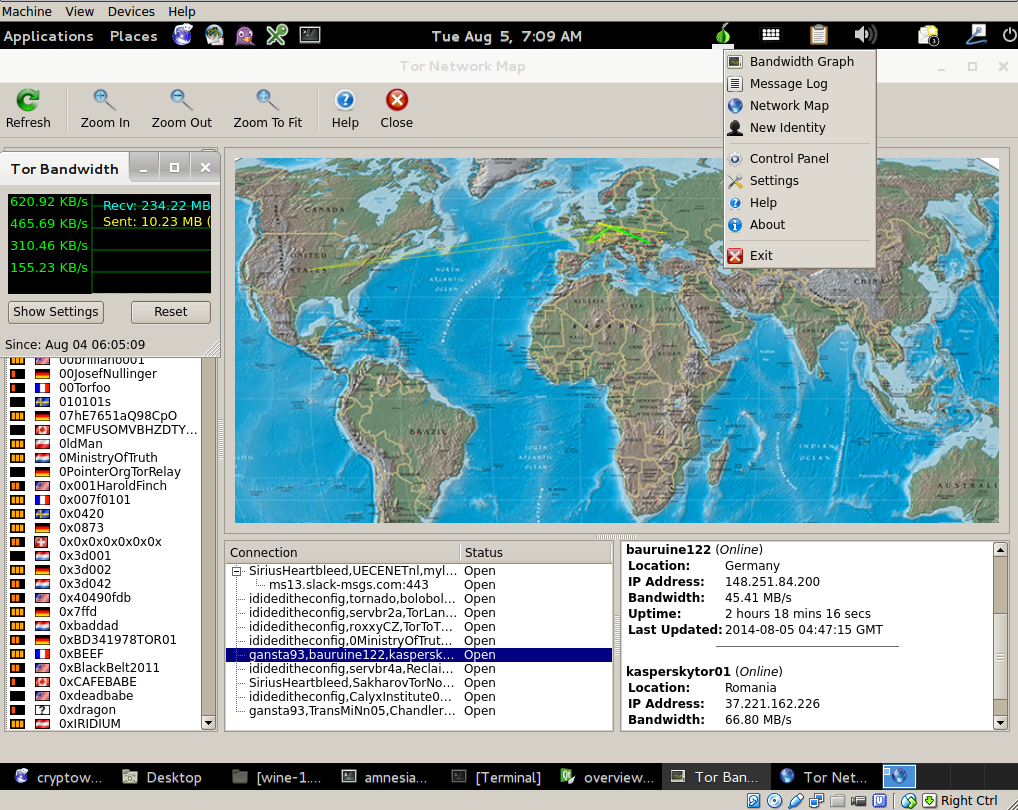Select the ididedtheconfig,roxxyCZ,TorToT circuit row
The image size is (1018, 810).
pos(419,627)
